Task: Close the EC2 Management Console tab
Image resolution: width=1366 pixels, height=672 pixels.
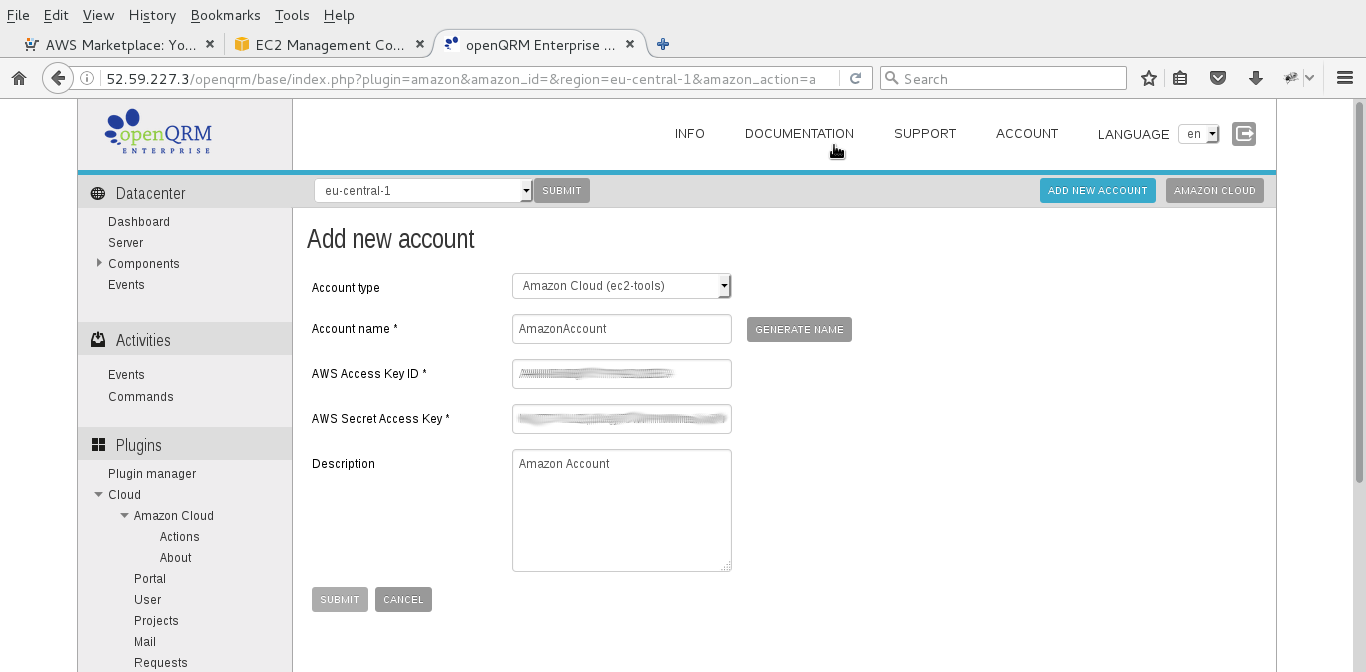Action: tap(420, 44)
